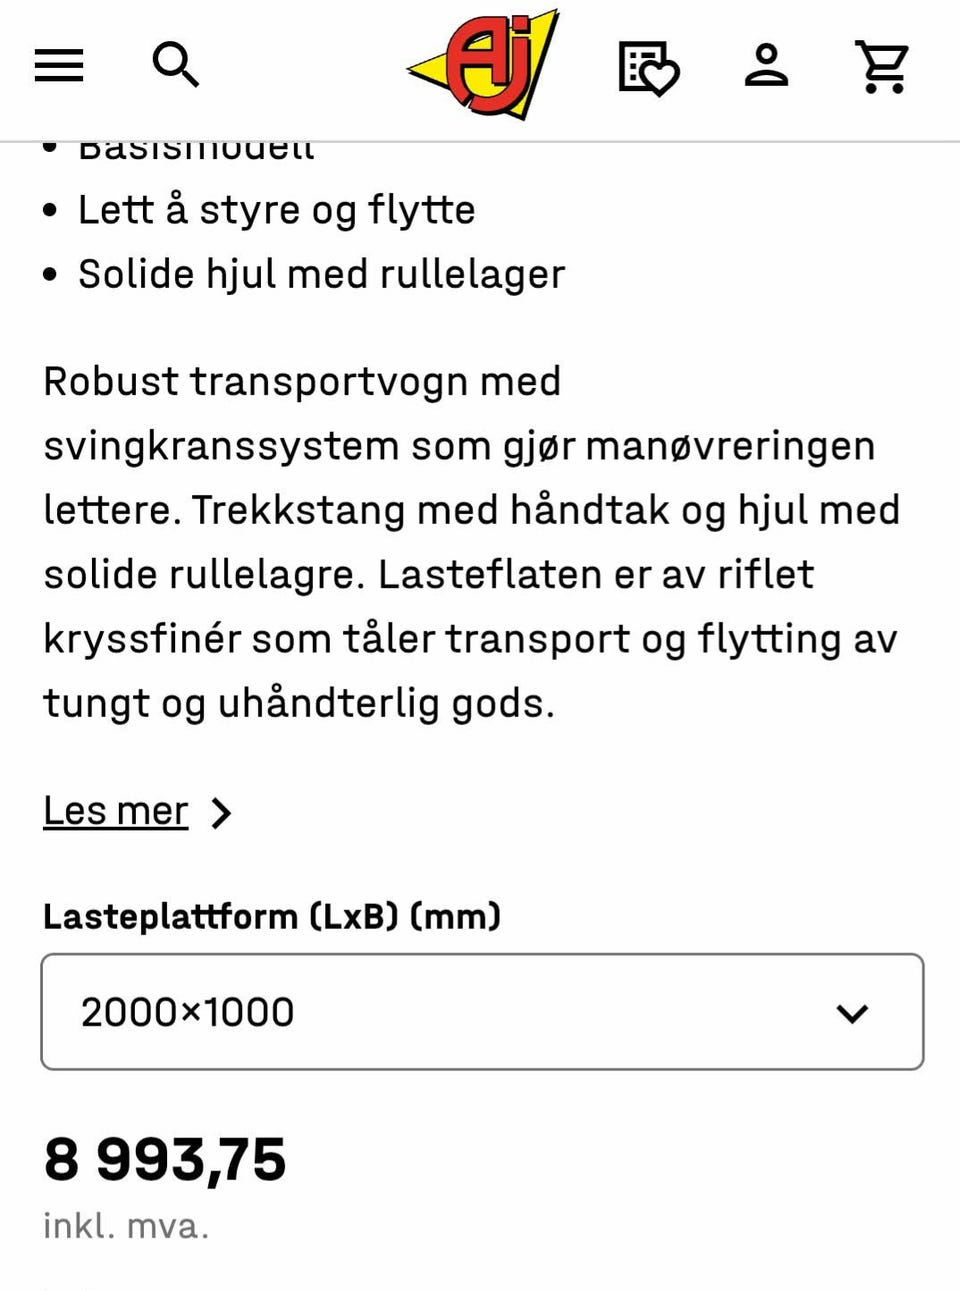Viewport: 960px width, 1291px height.
Task: Expand the chevron in the size selector
Action: [x=852, y=1013]
